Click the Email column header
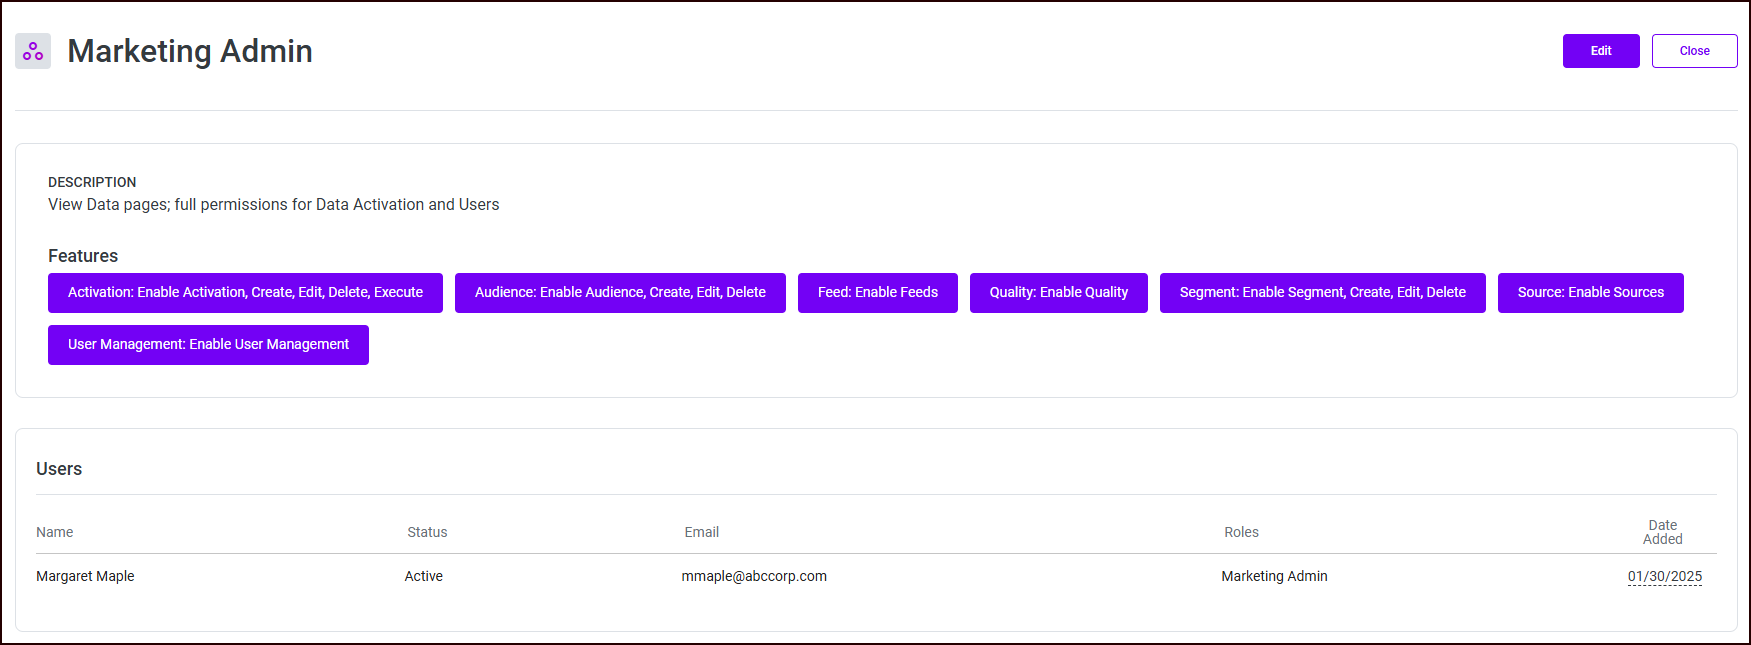Viewport: 1751px width, 645px height. point(701,532)
